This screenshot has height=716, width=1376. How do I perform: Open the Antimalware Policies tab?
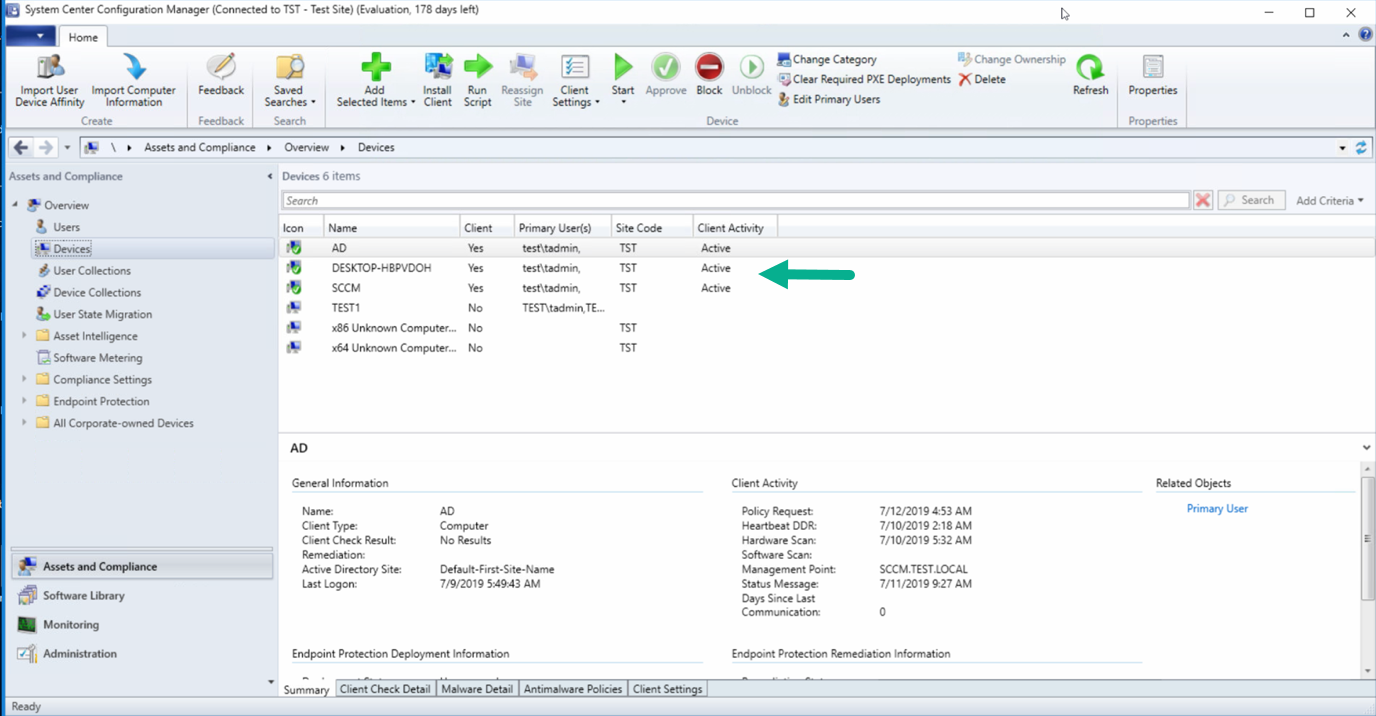pyautogui.click(x=573, y=689)
